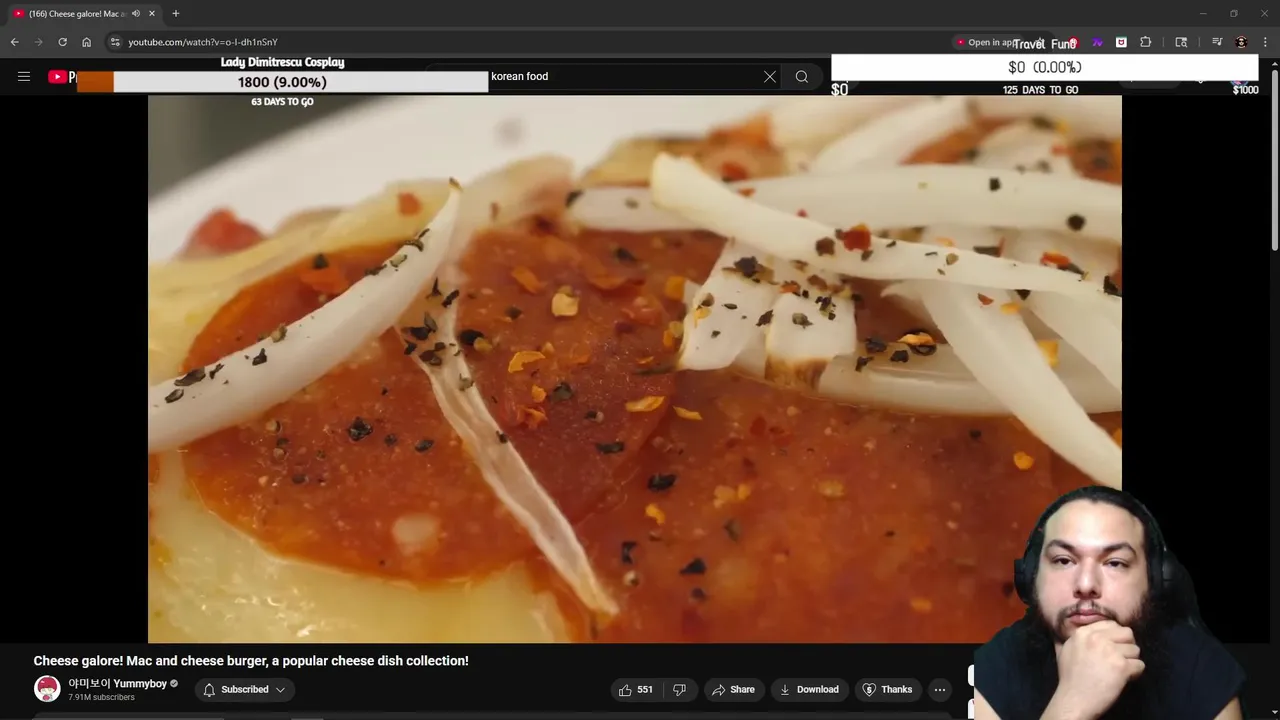1280x720 pixels.
Task: Reload the YouTube page
Action: [62, 42]
